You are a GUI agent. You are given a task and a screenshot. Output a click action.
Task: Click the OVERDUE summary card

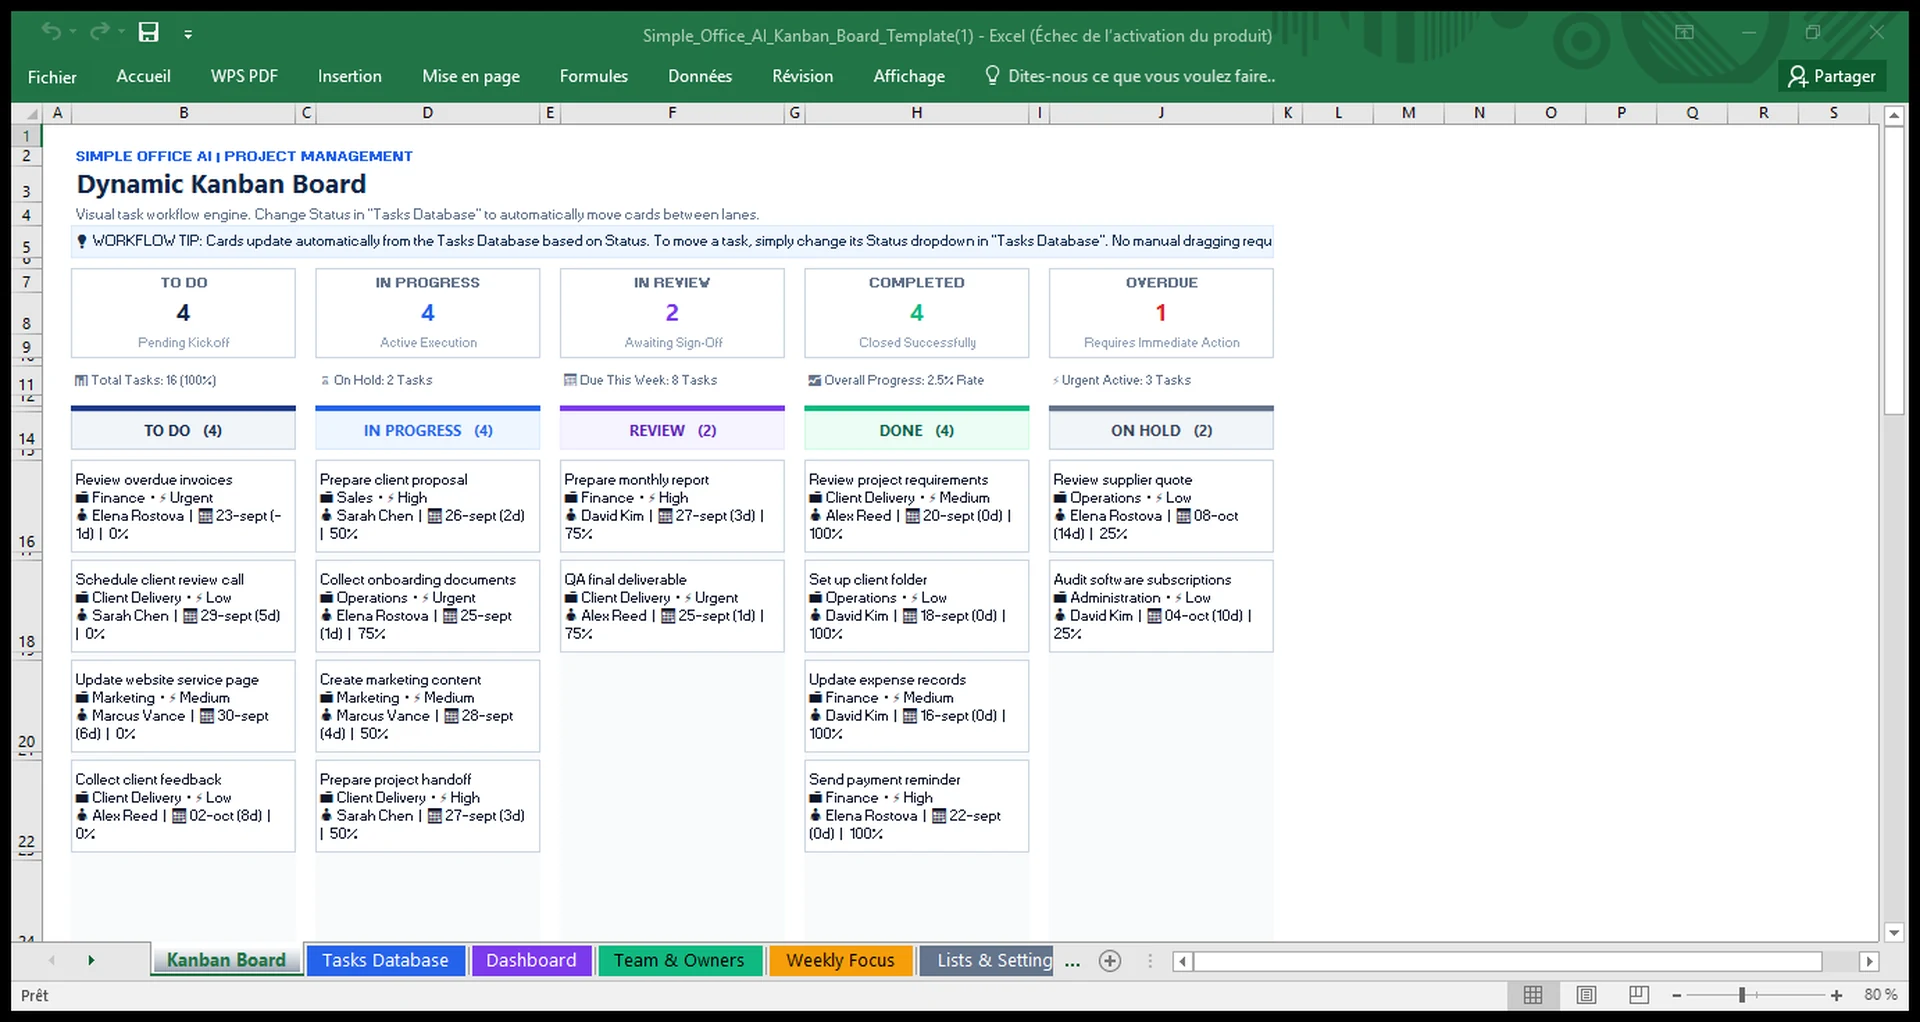coord(1161,312)
